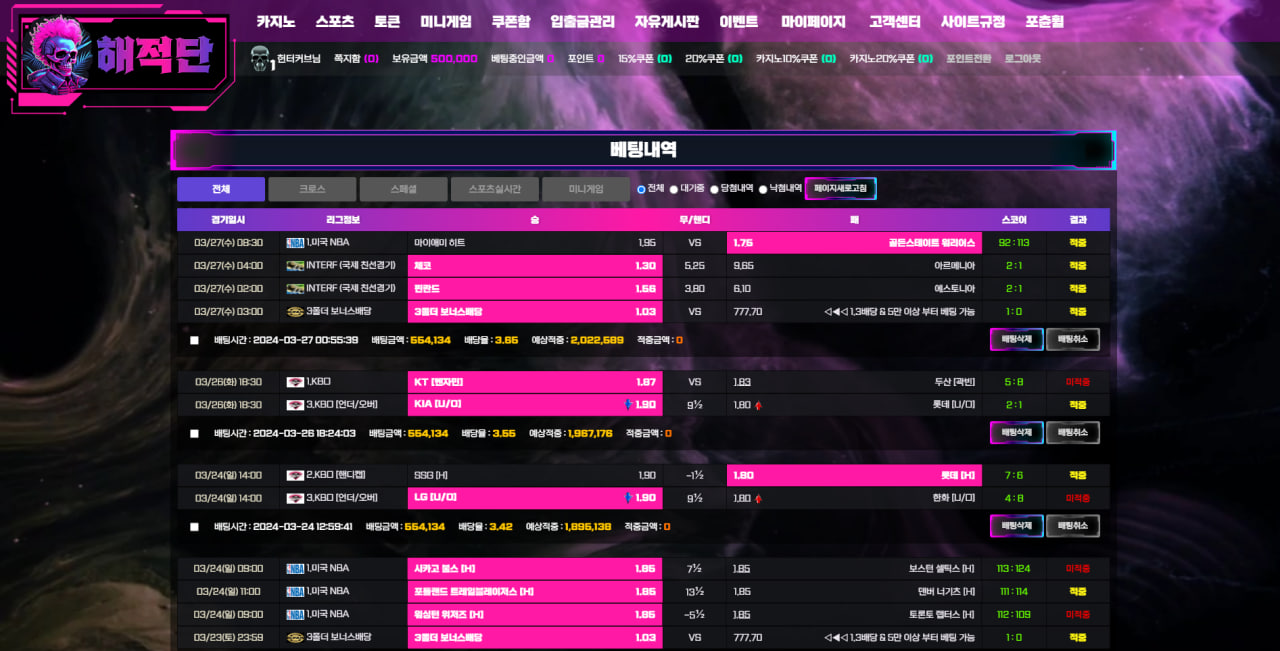Screen dimensions: 1280x651
Task: Click the 3폴더 보너스배당 coin icon at 03/27 03:00
Action: click(x=295, y=312)
